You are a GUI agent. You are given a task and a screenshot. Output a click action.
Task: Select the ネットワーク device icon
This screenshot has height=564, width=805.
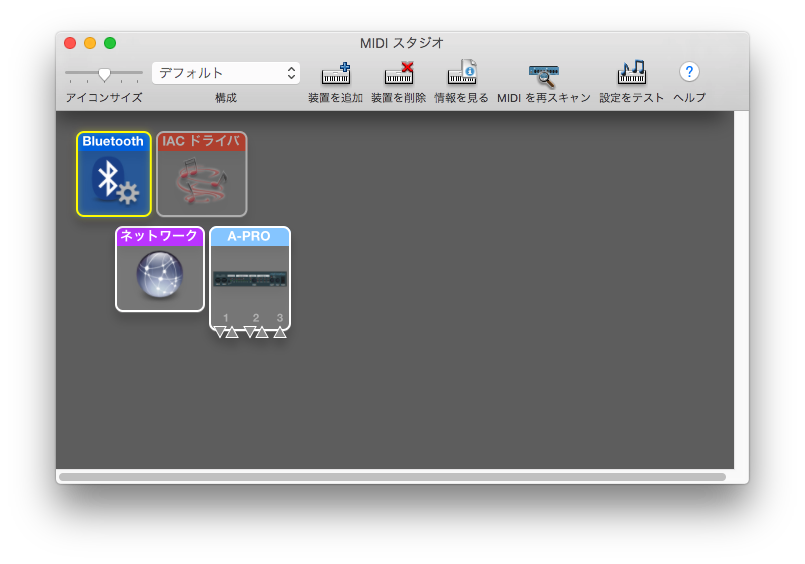coord(160,269)
